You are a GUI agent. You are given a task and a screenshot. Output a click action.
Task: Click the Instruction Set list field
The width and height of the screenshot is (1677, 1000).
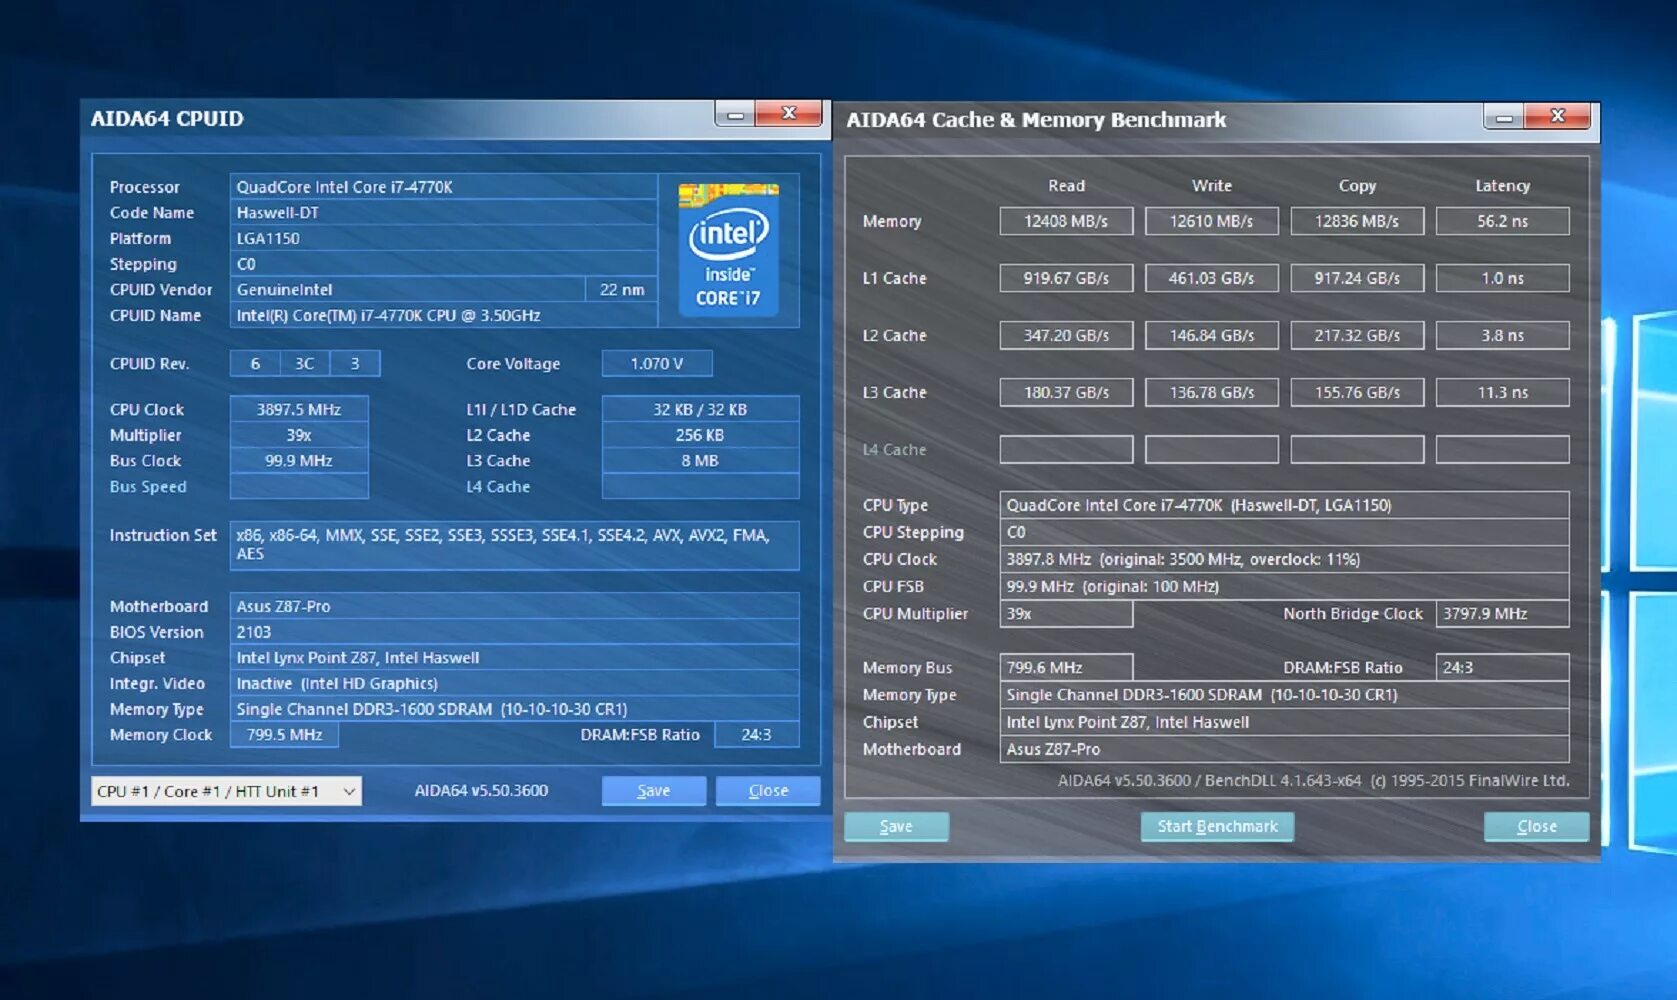pyautogui.click(x=514, y=545)
